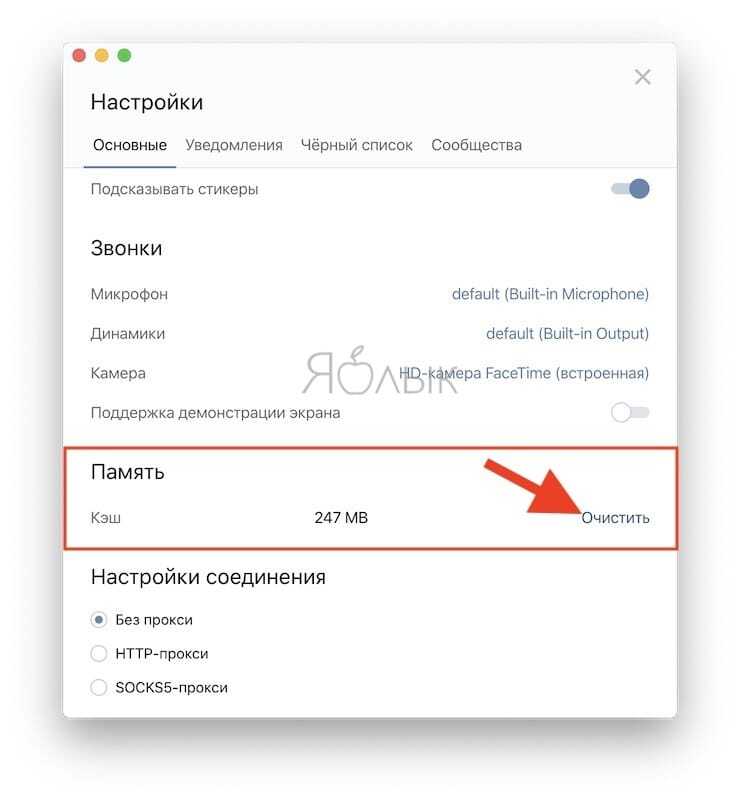Click the red window close dot
Screen dimensions: 740x801
coord(79,55)
